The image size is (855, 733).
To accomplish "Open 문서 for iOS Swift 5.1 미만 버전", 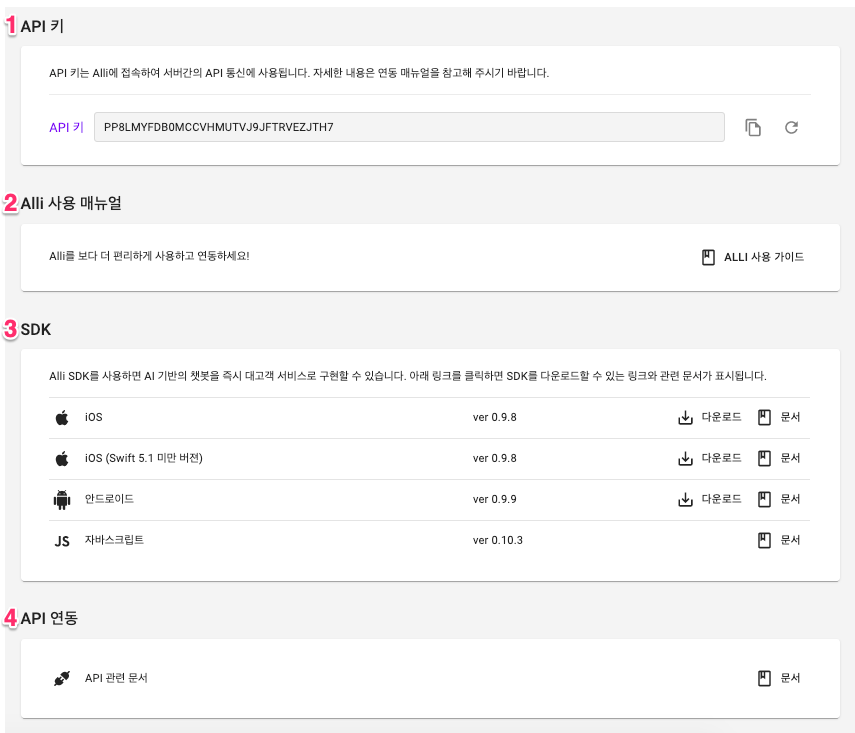I will point(779,458).
